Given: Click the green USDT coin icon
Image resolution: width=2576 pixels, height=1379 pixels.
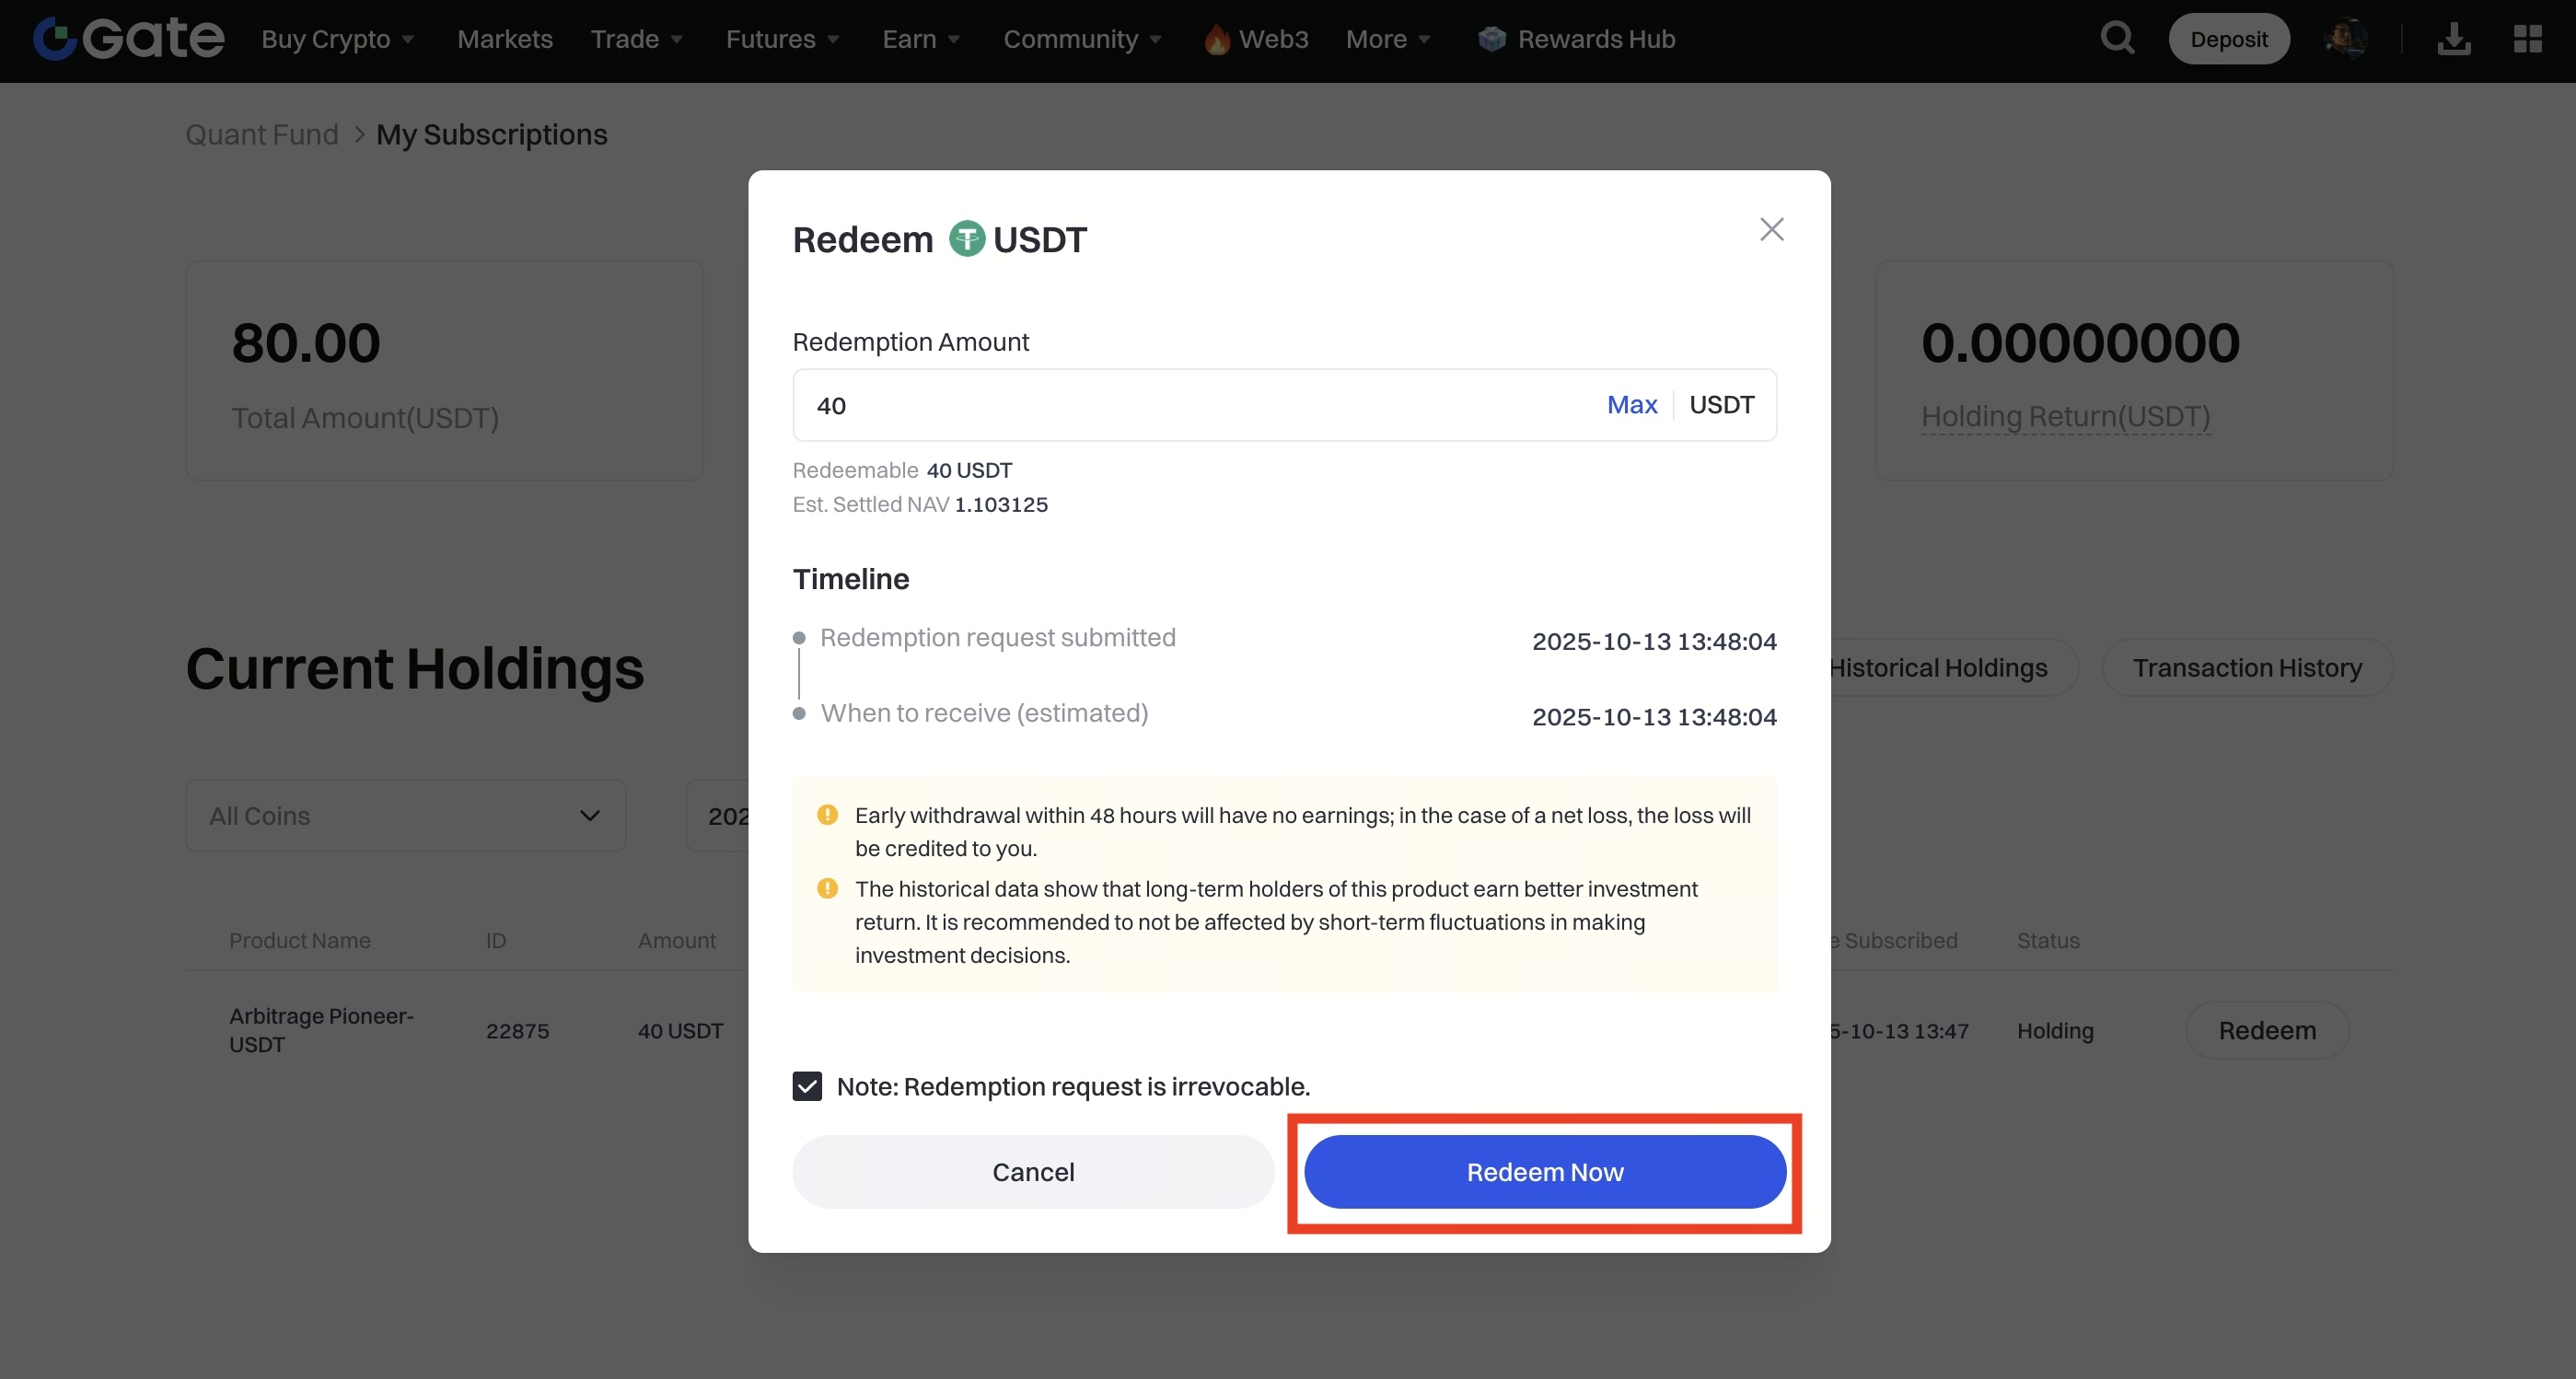Looking at the screenshot, I should pyautogui.click(x=966, y=239).
